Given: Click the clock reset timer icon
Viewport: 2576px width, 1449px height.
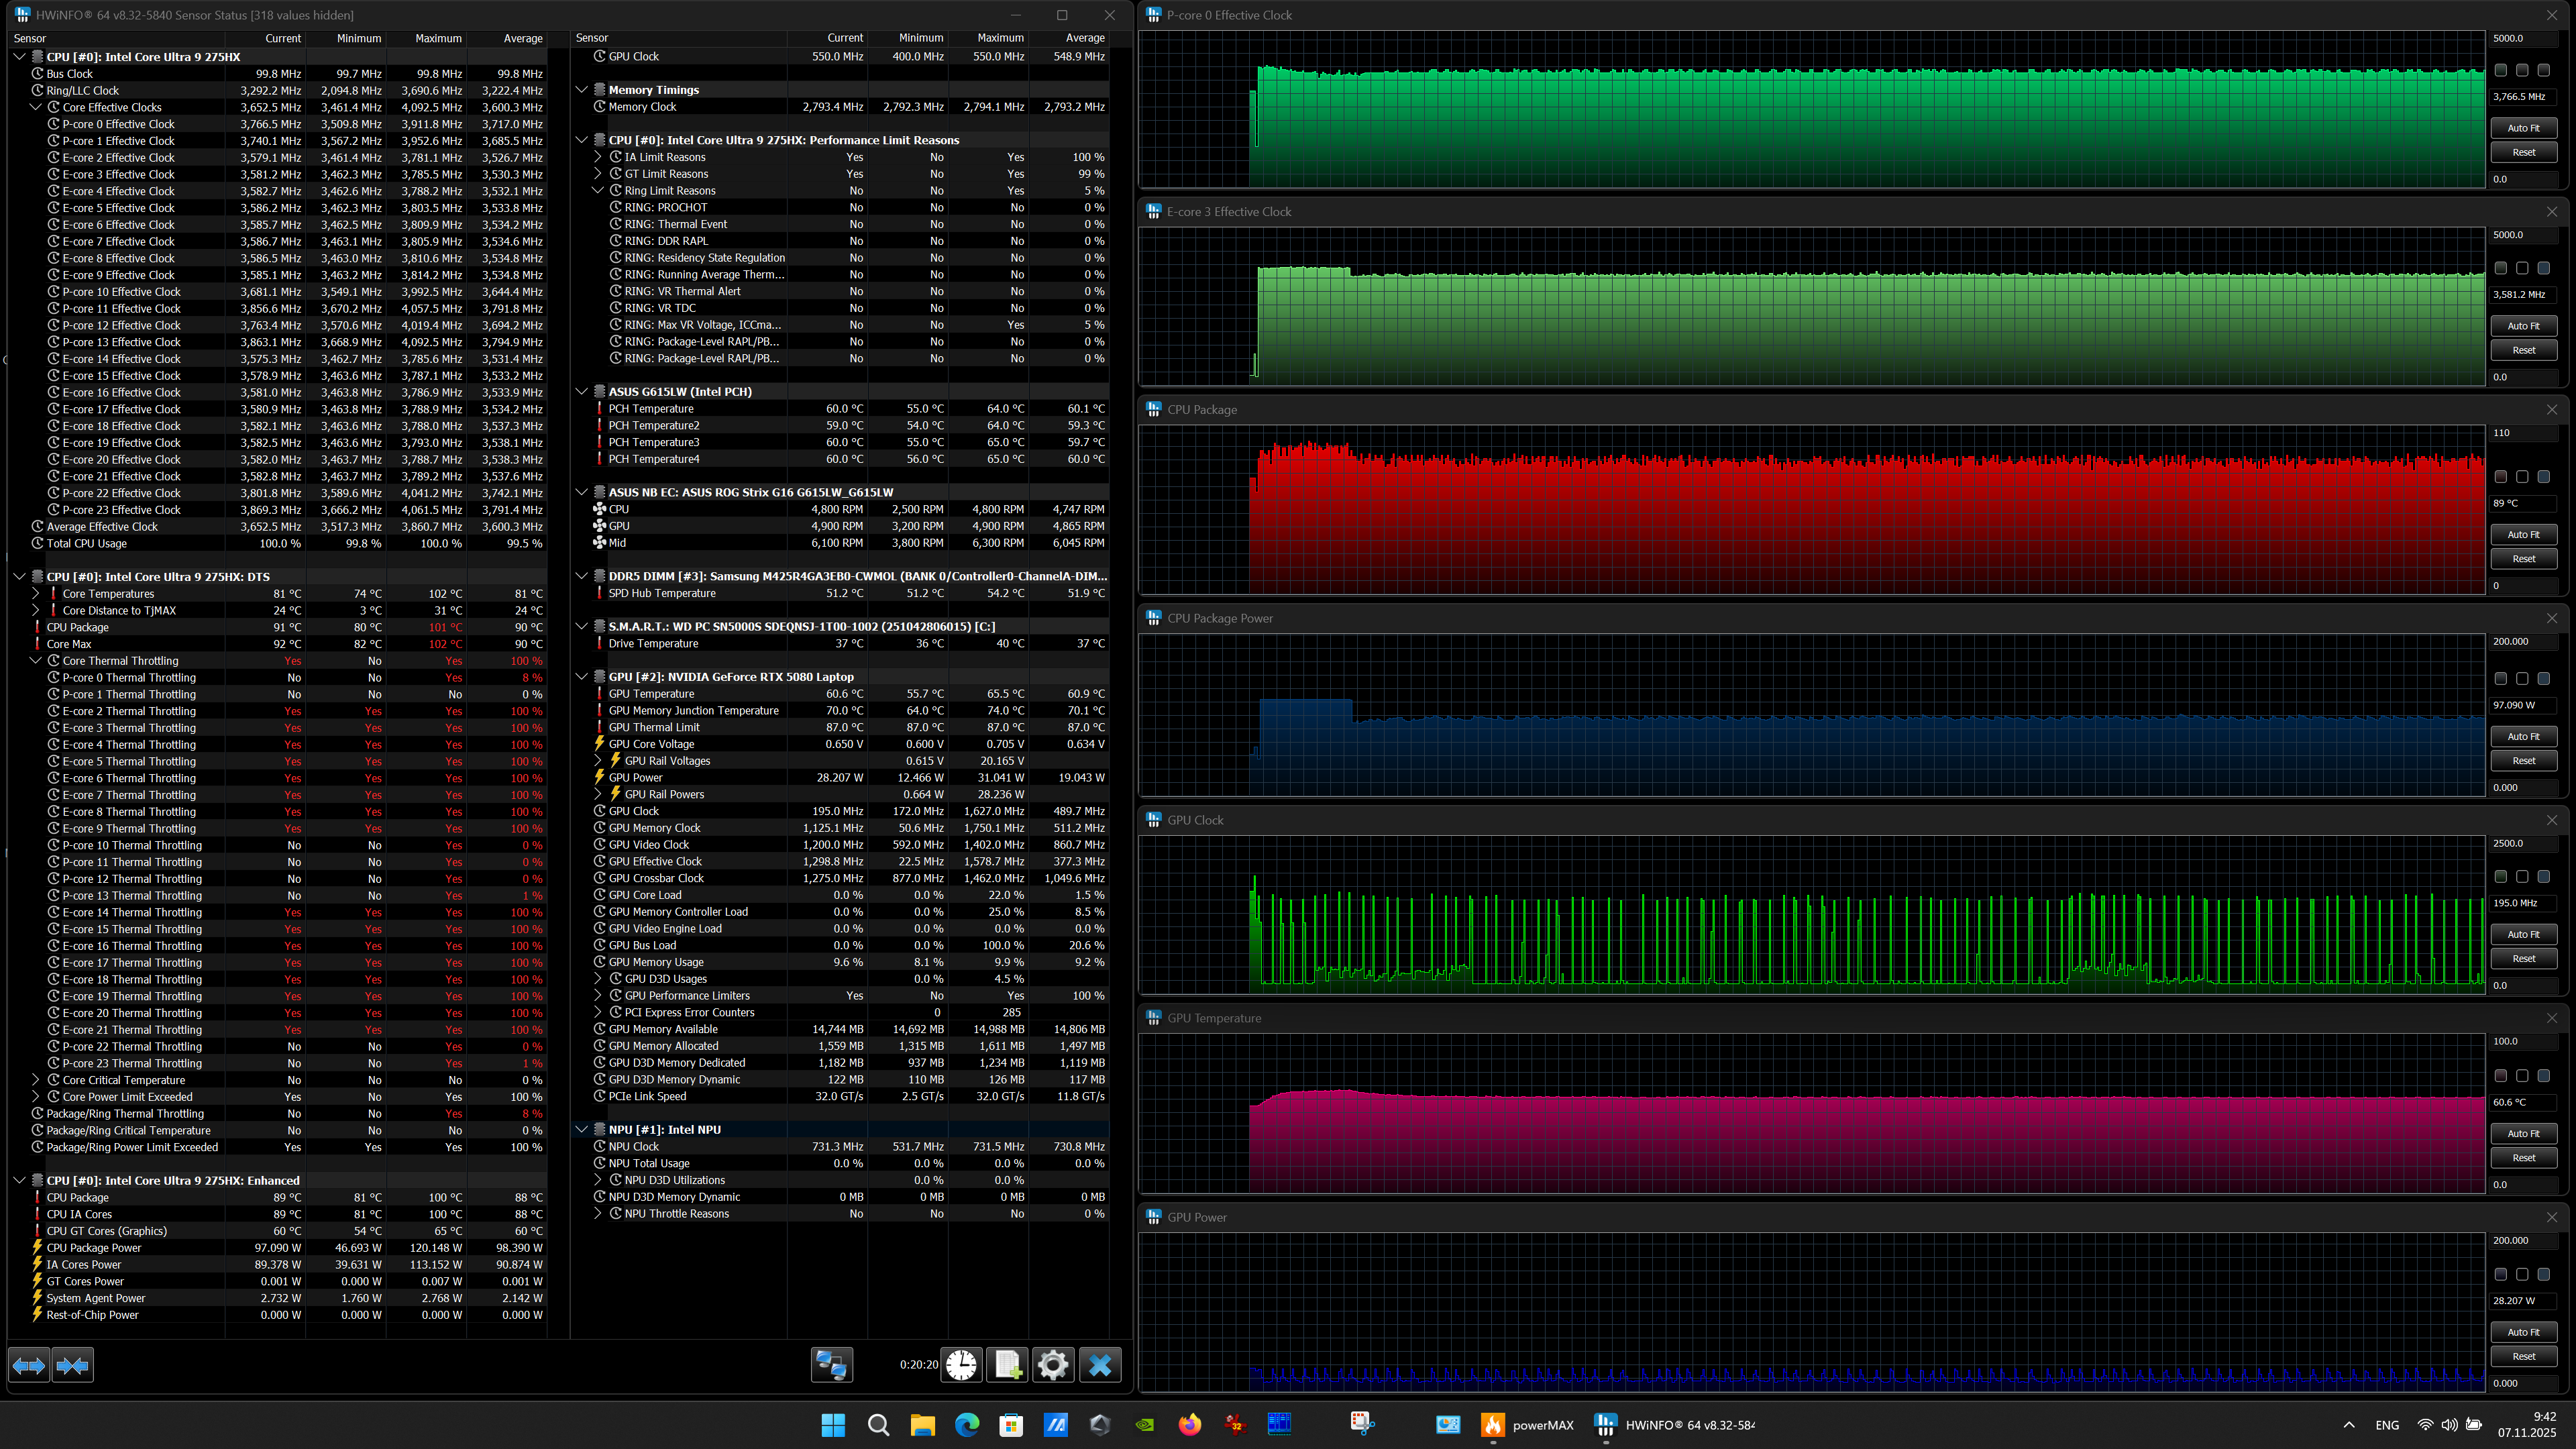Looking at the screenshot, I should [961, 1365].
